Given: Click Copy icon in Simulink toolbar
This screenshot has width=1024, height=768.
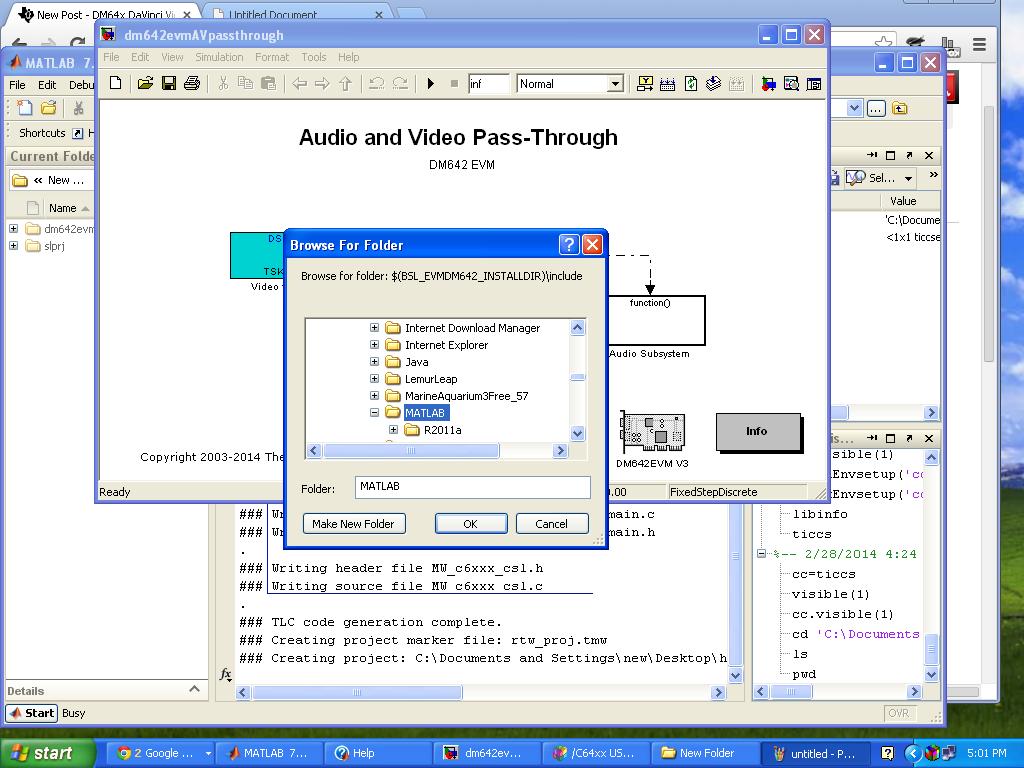Looking at the screenshot, I should [245, 83].
